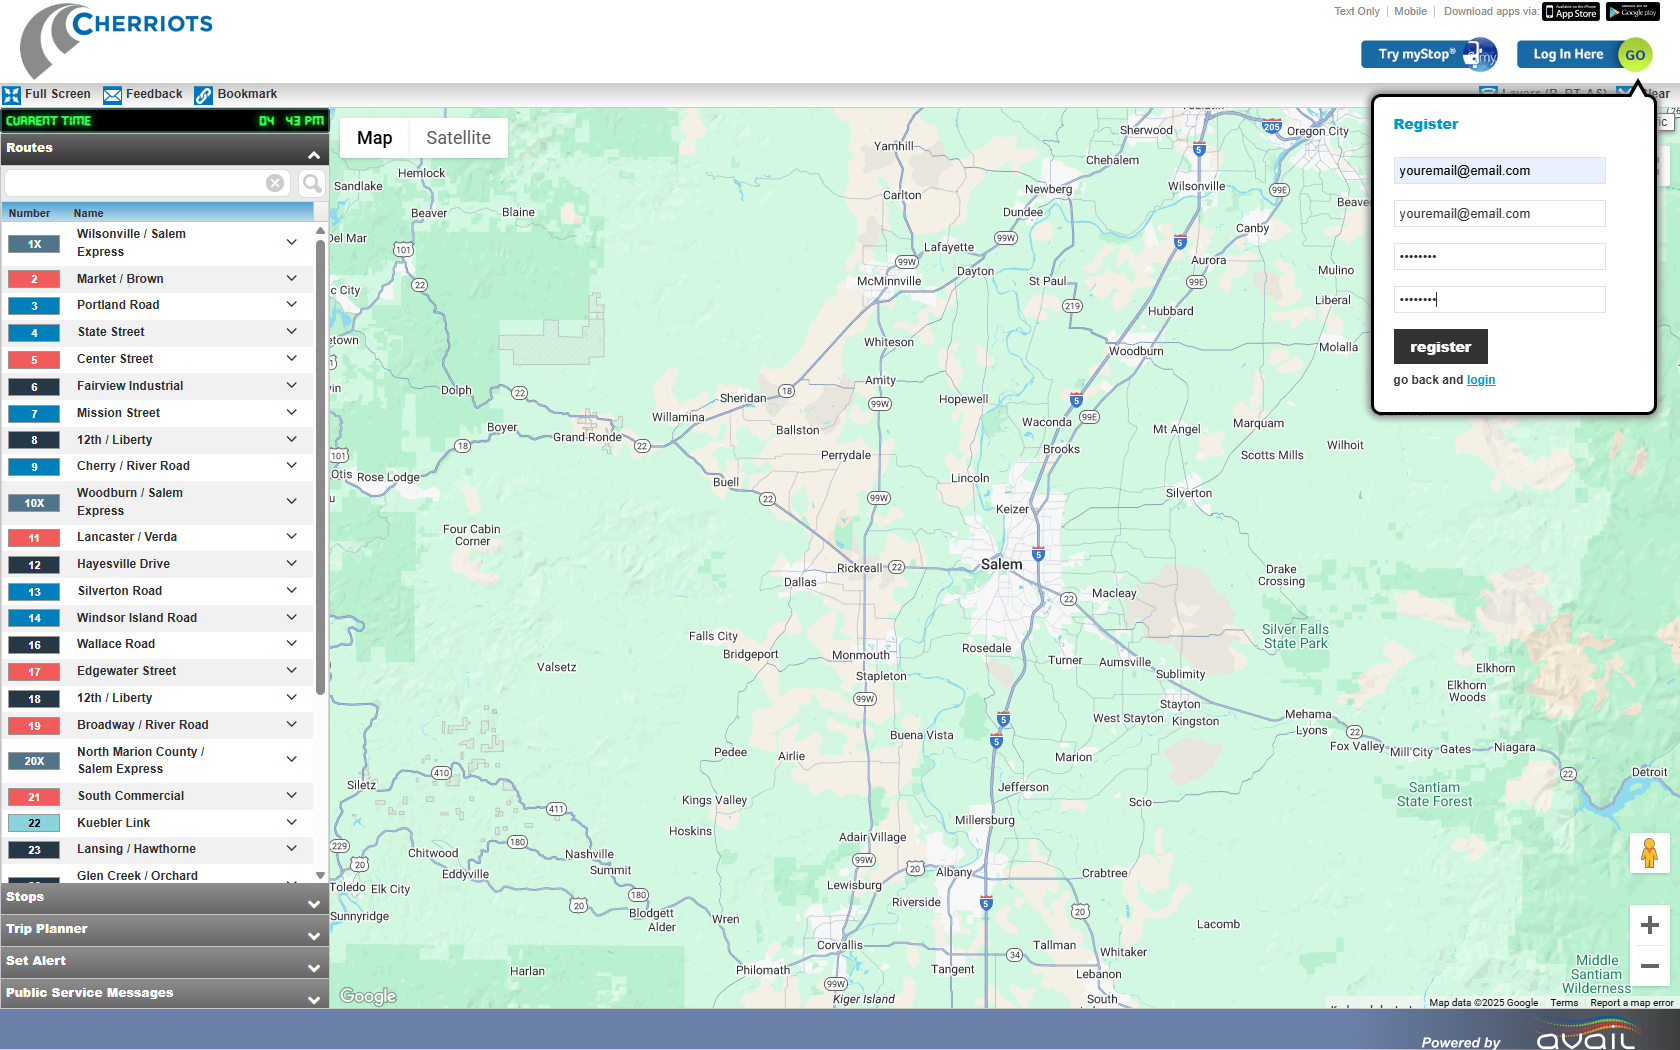
Task: Click the route search magnifier icon
Action: 312,183
